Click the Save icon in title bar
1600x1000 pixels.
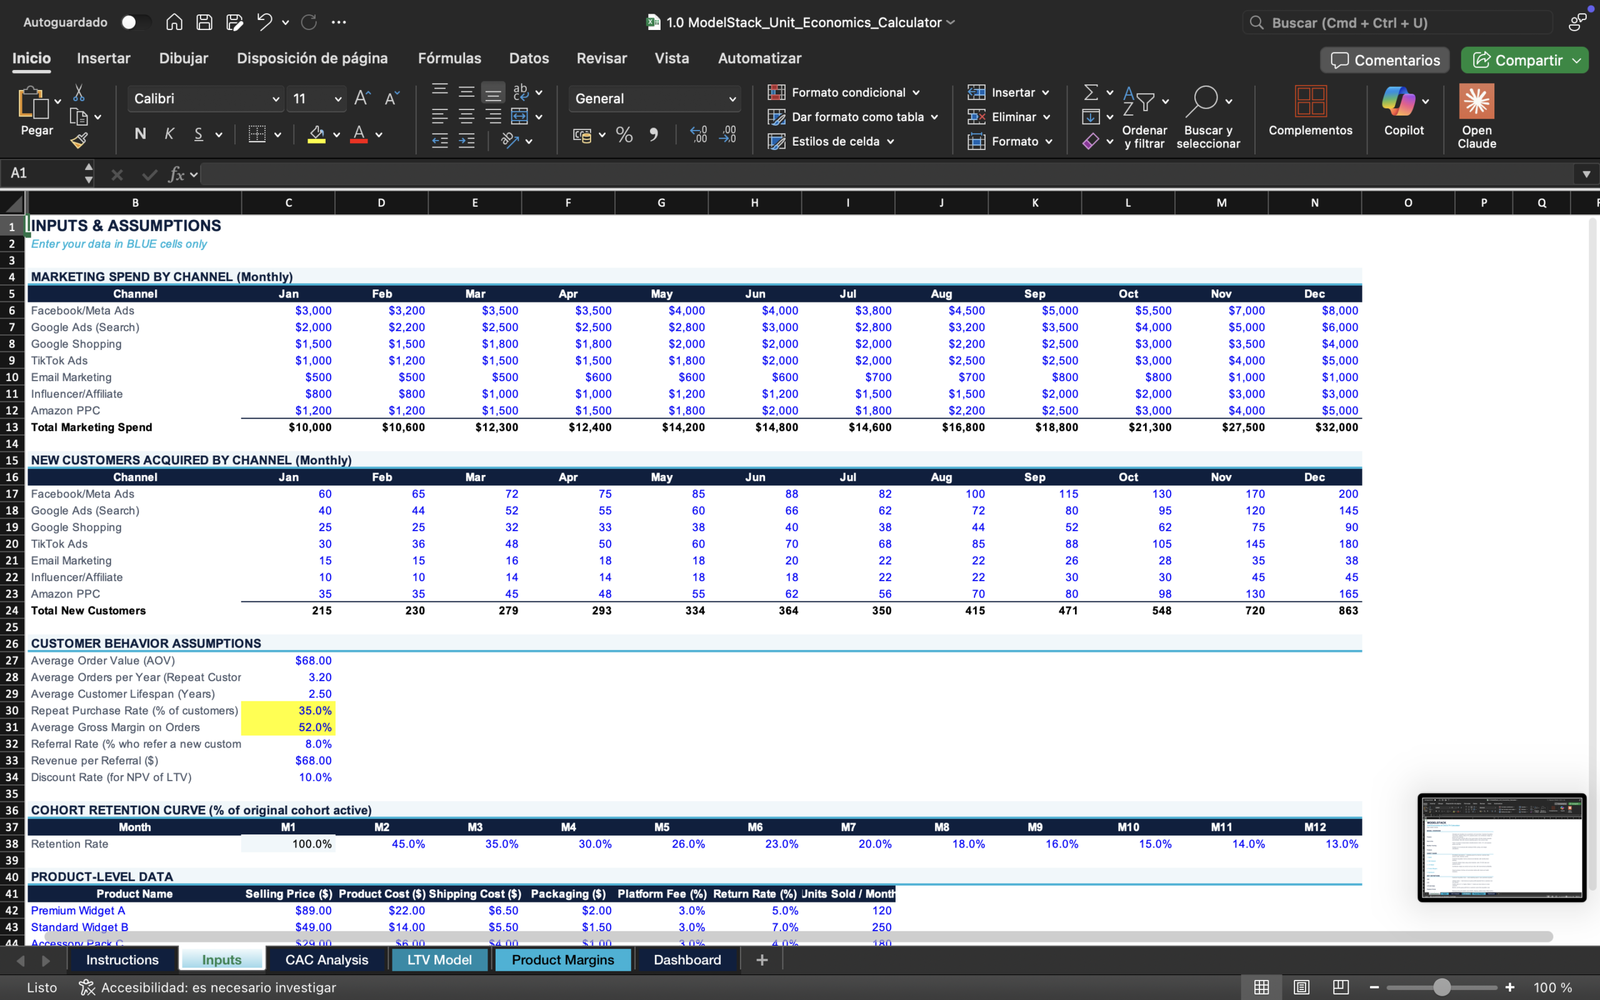[204, 22]
